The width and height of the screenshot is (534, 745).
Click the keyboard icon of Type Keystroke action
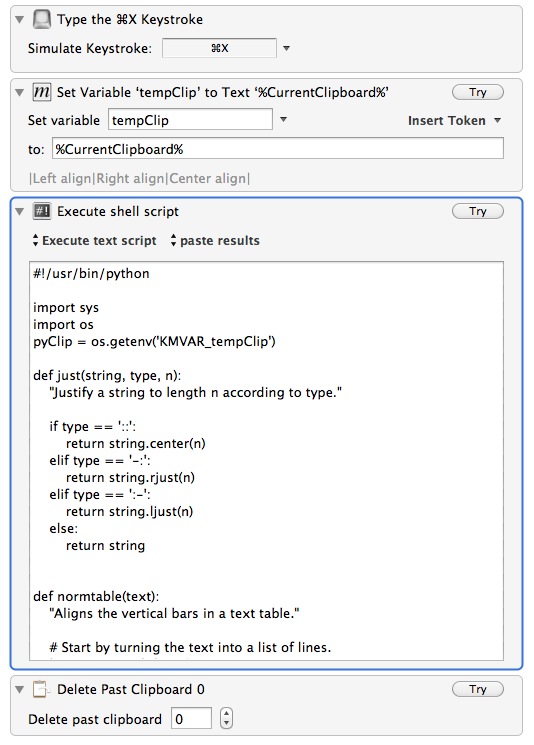click(x=42, y=19)
